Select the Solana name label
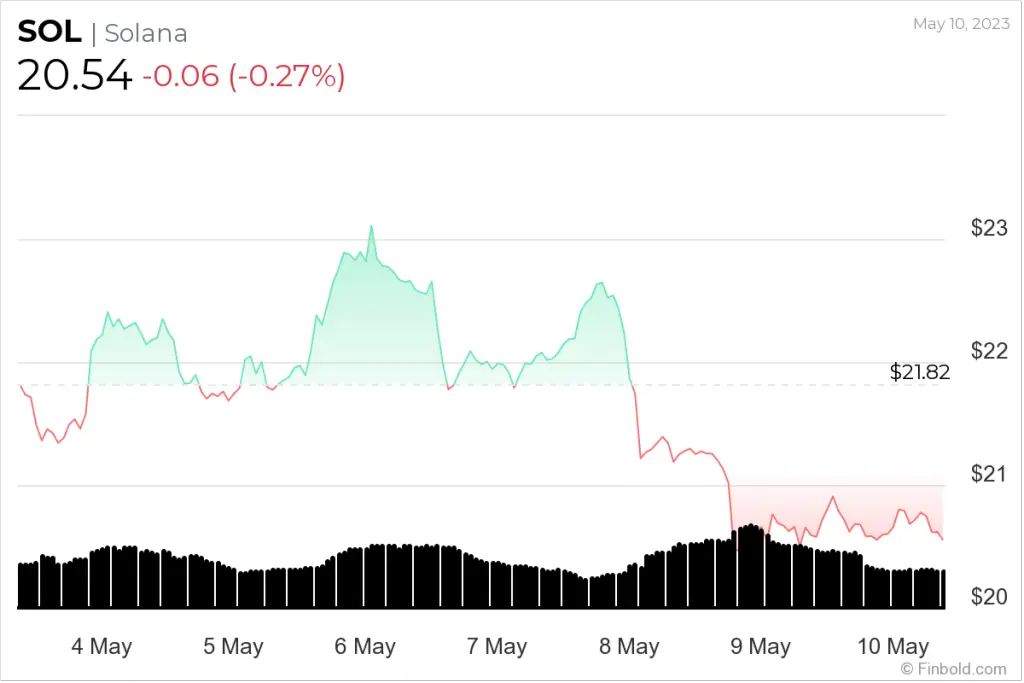This screenshot has width=1024, height=683. (x=146, y=33)
